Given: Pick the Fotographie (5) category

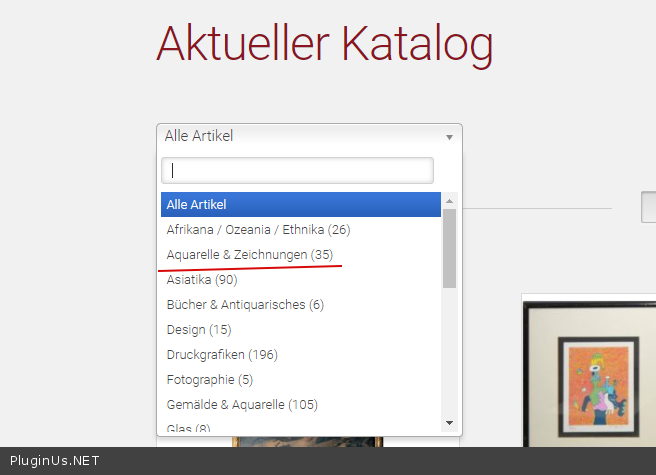Looking at the screenshot, I should pos(301,380).
